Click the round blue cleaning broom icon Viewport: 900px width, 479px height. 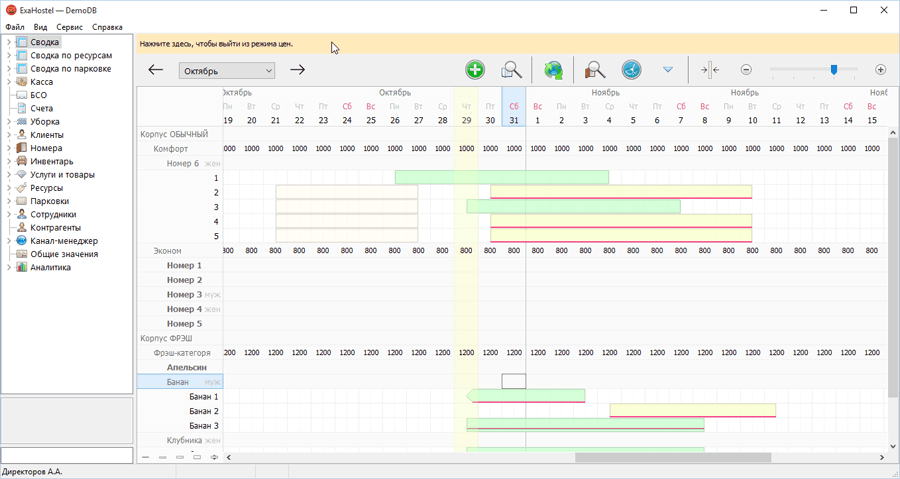point(631,70)
